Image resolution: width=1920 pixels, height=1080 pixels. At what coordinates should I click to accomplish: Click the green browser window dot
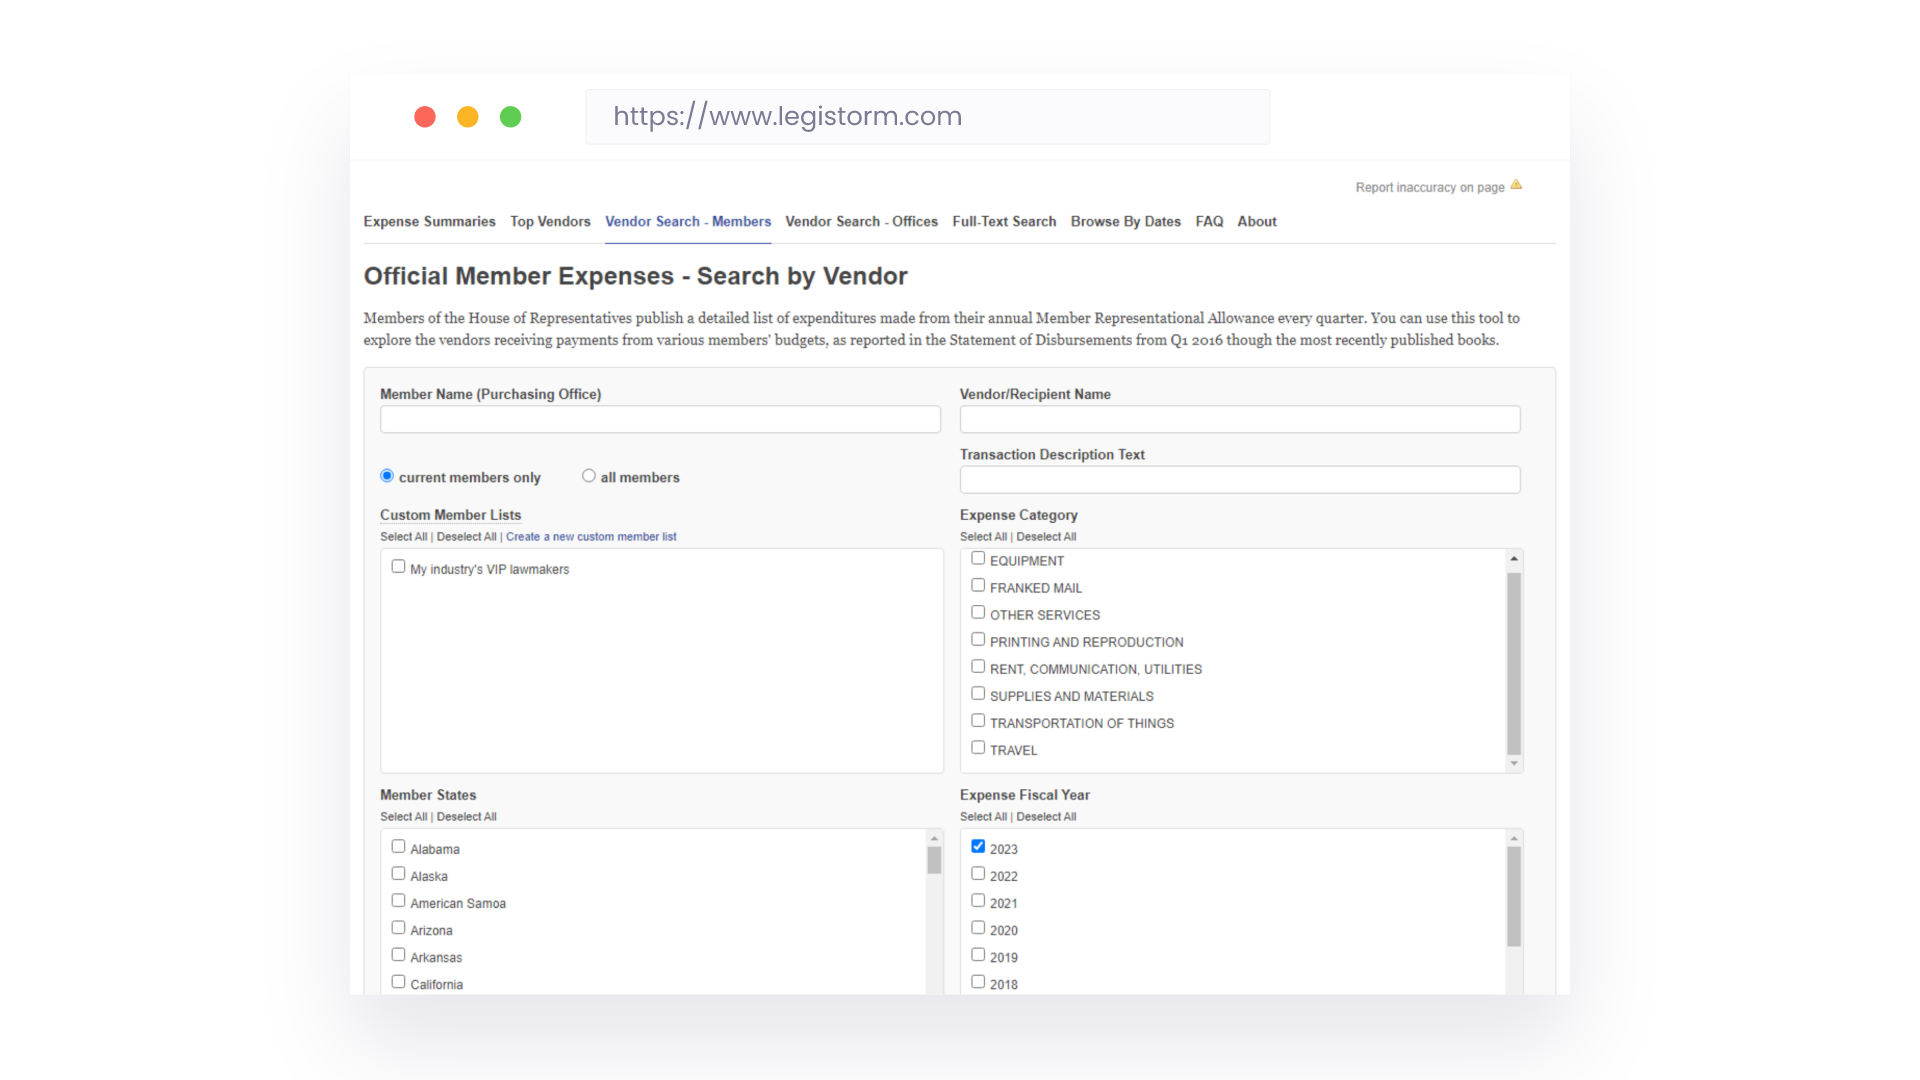tap(510, 117)
